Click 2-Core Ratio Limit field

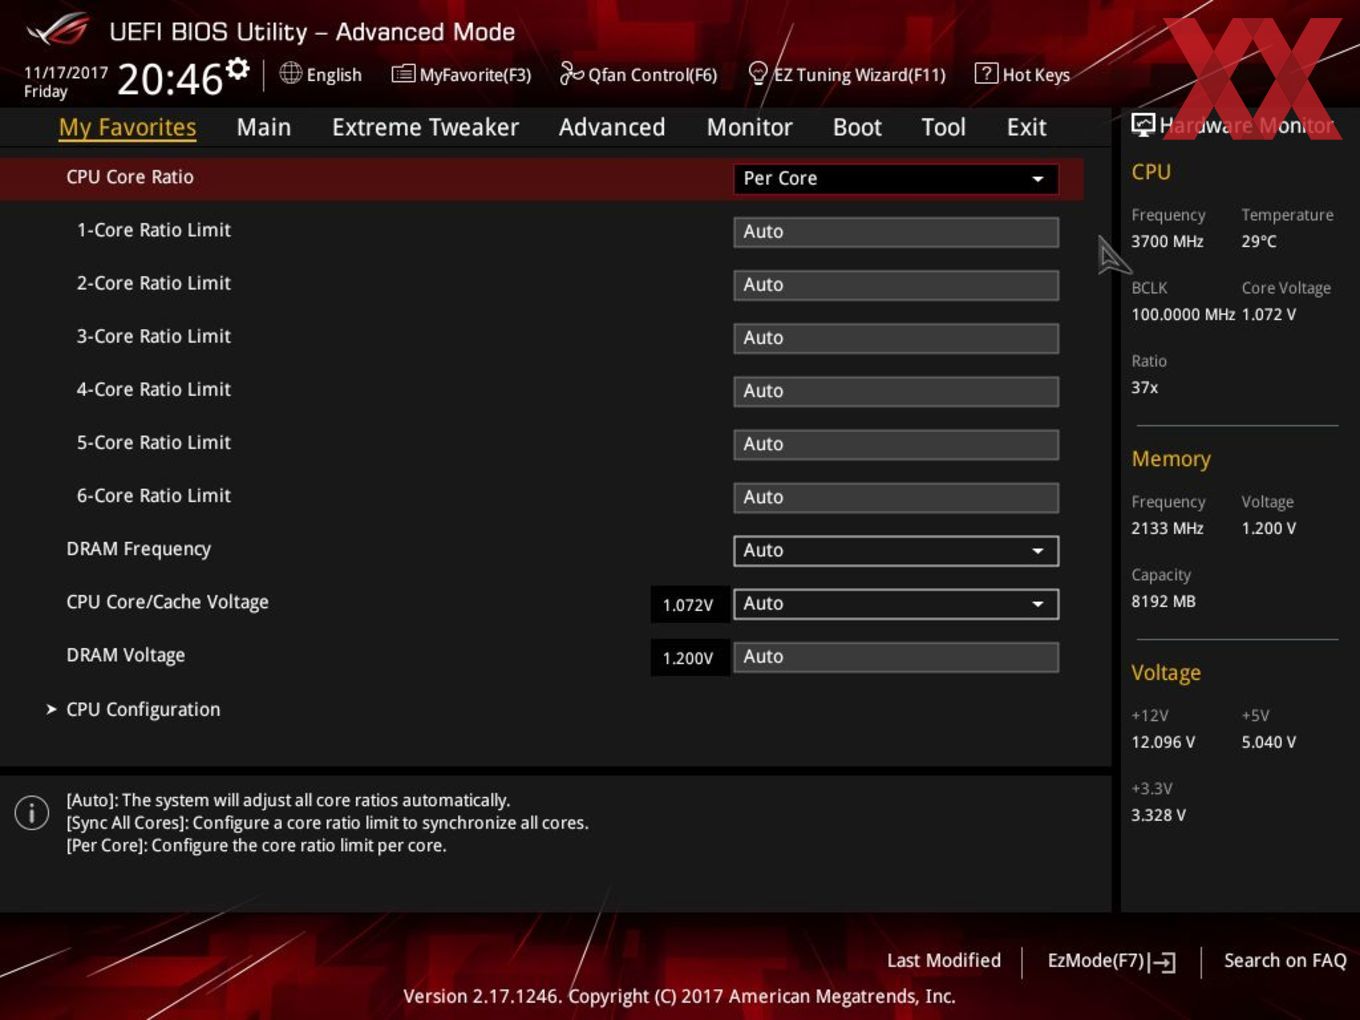point(895,284)
